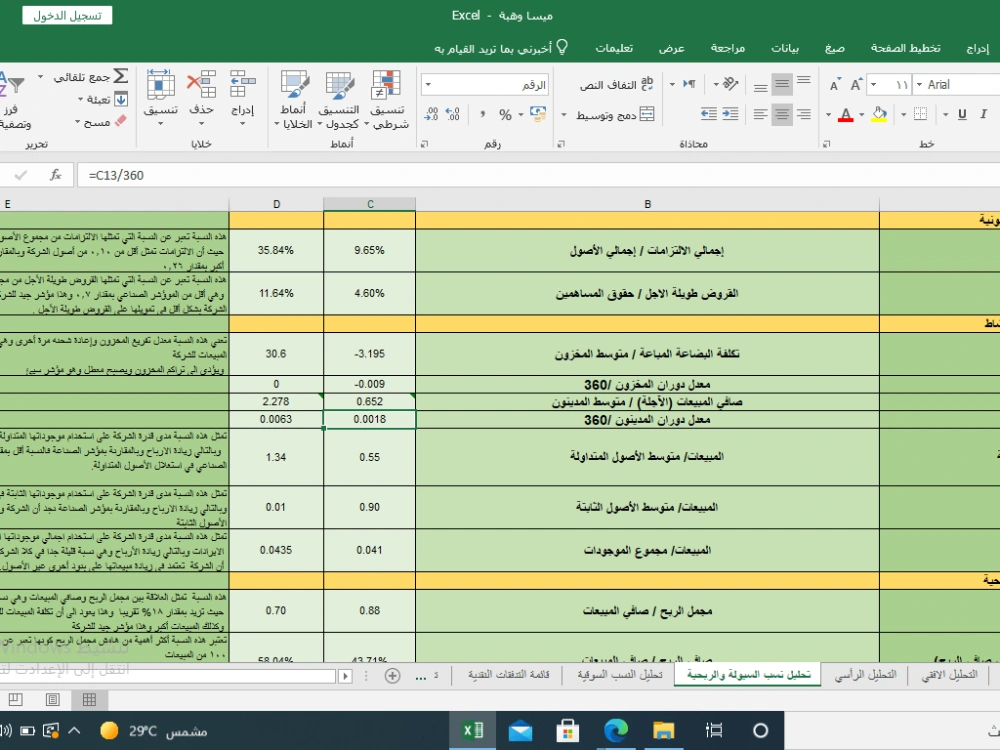Click the Increase Decimal icon
Screen dimensions: 1000x750
coord(453,114)
